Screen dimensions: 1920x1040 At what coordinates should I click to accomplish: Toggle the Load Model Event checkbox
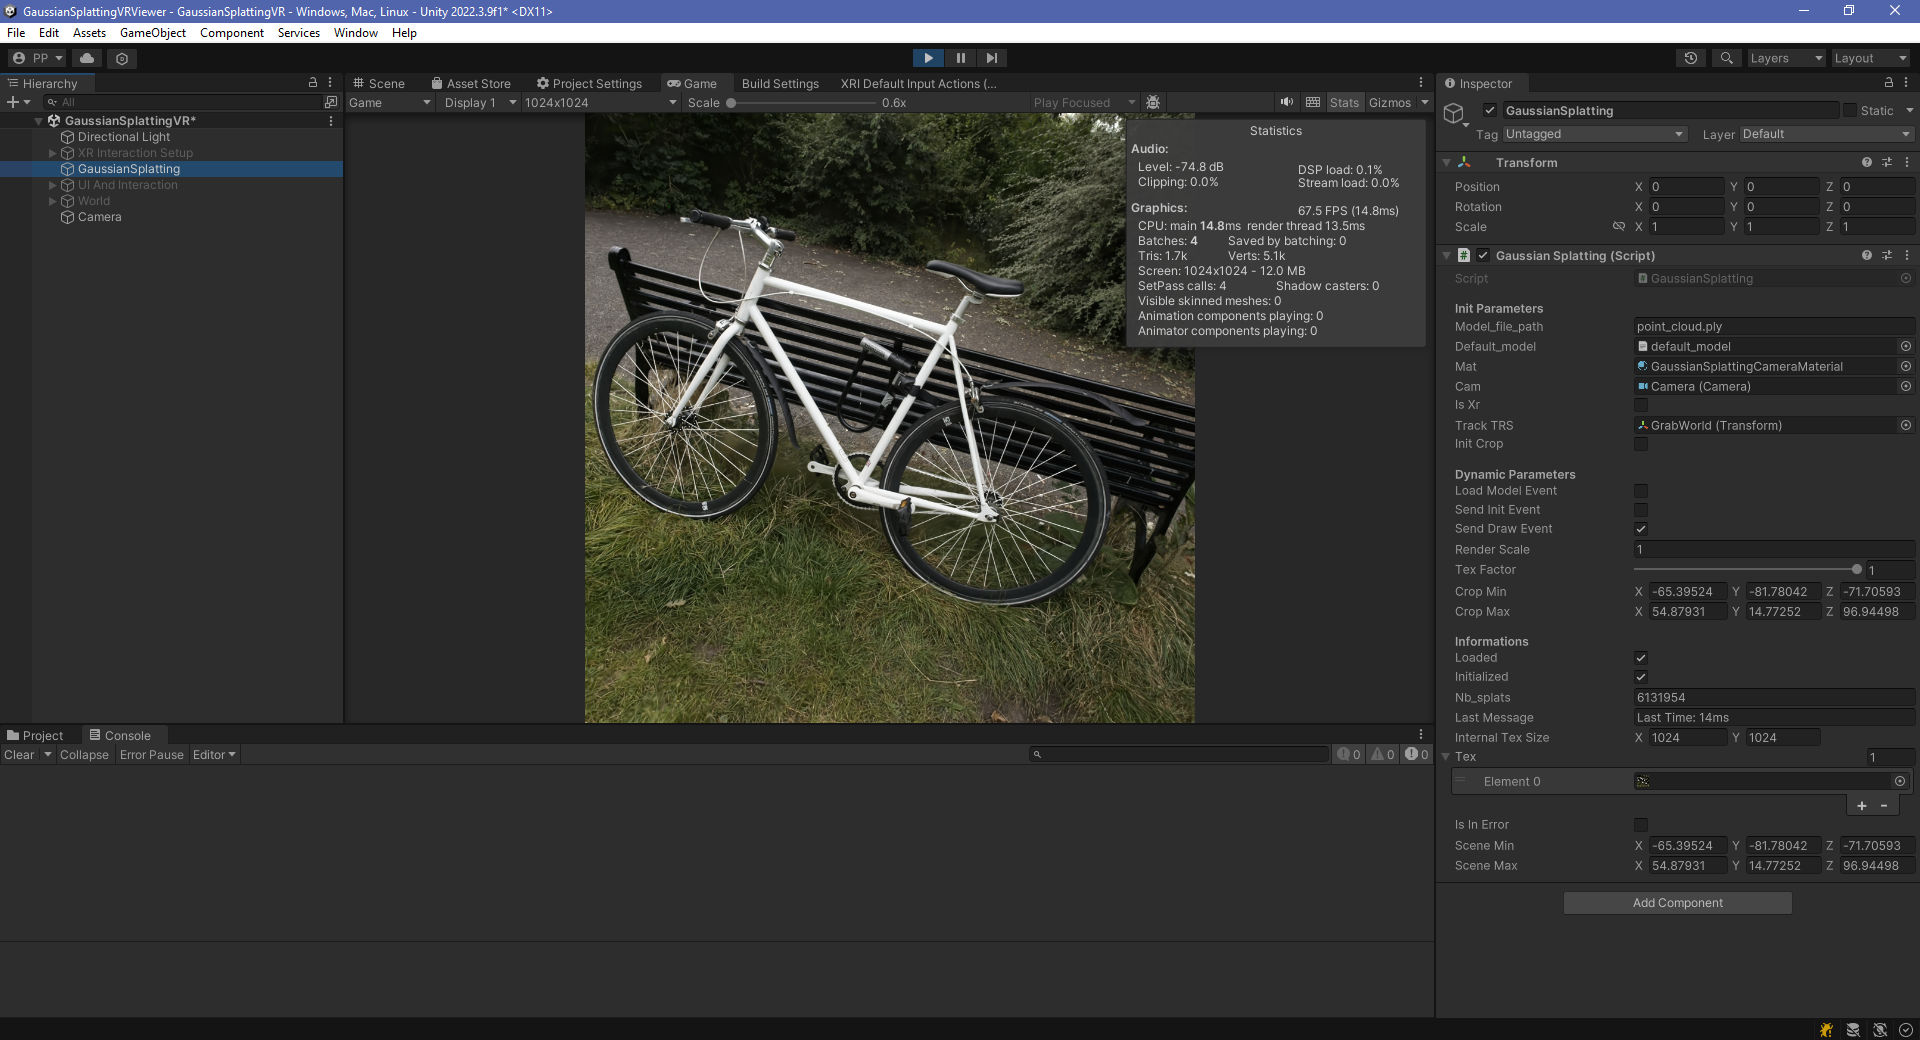click(x=1641, y=491)
